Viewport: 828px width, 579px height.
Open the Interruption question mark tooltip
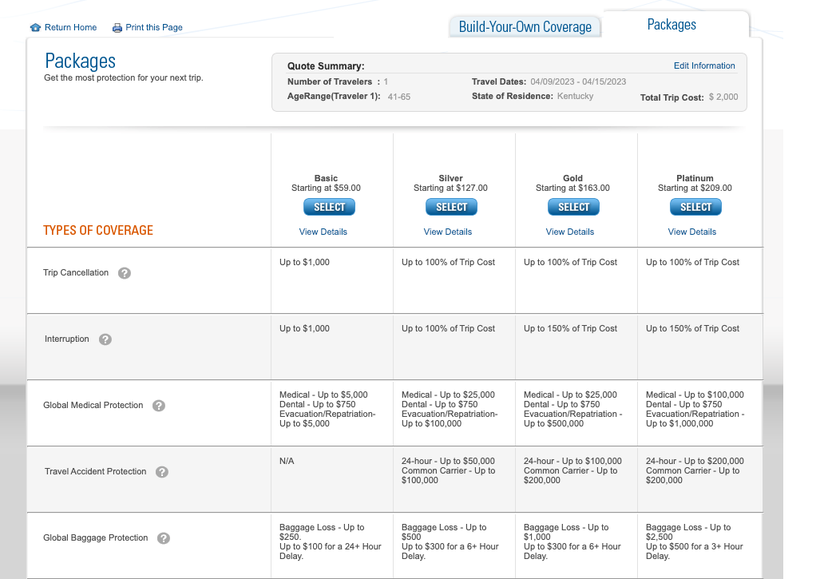point(105,339)
